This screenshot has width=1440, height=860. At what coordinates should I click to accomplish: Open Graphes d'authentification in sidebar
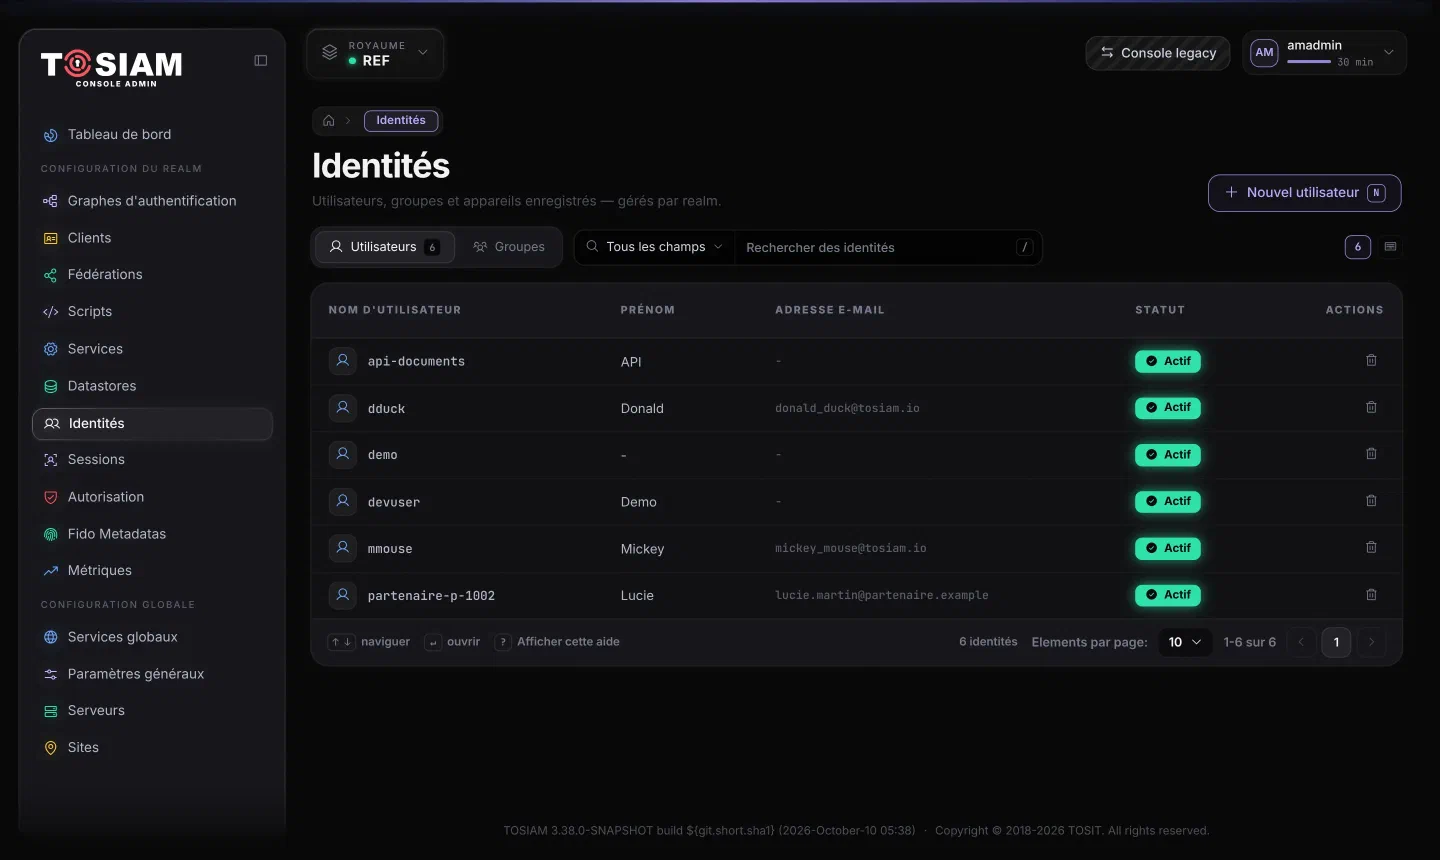tap(152, 201)
